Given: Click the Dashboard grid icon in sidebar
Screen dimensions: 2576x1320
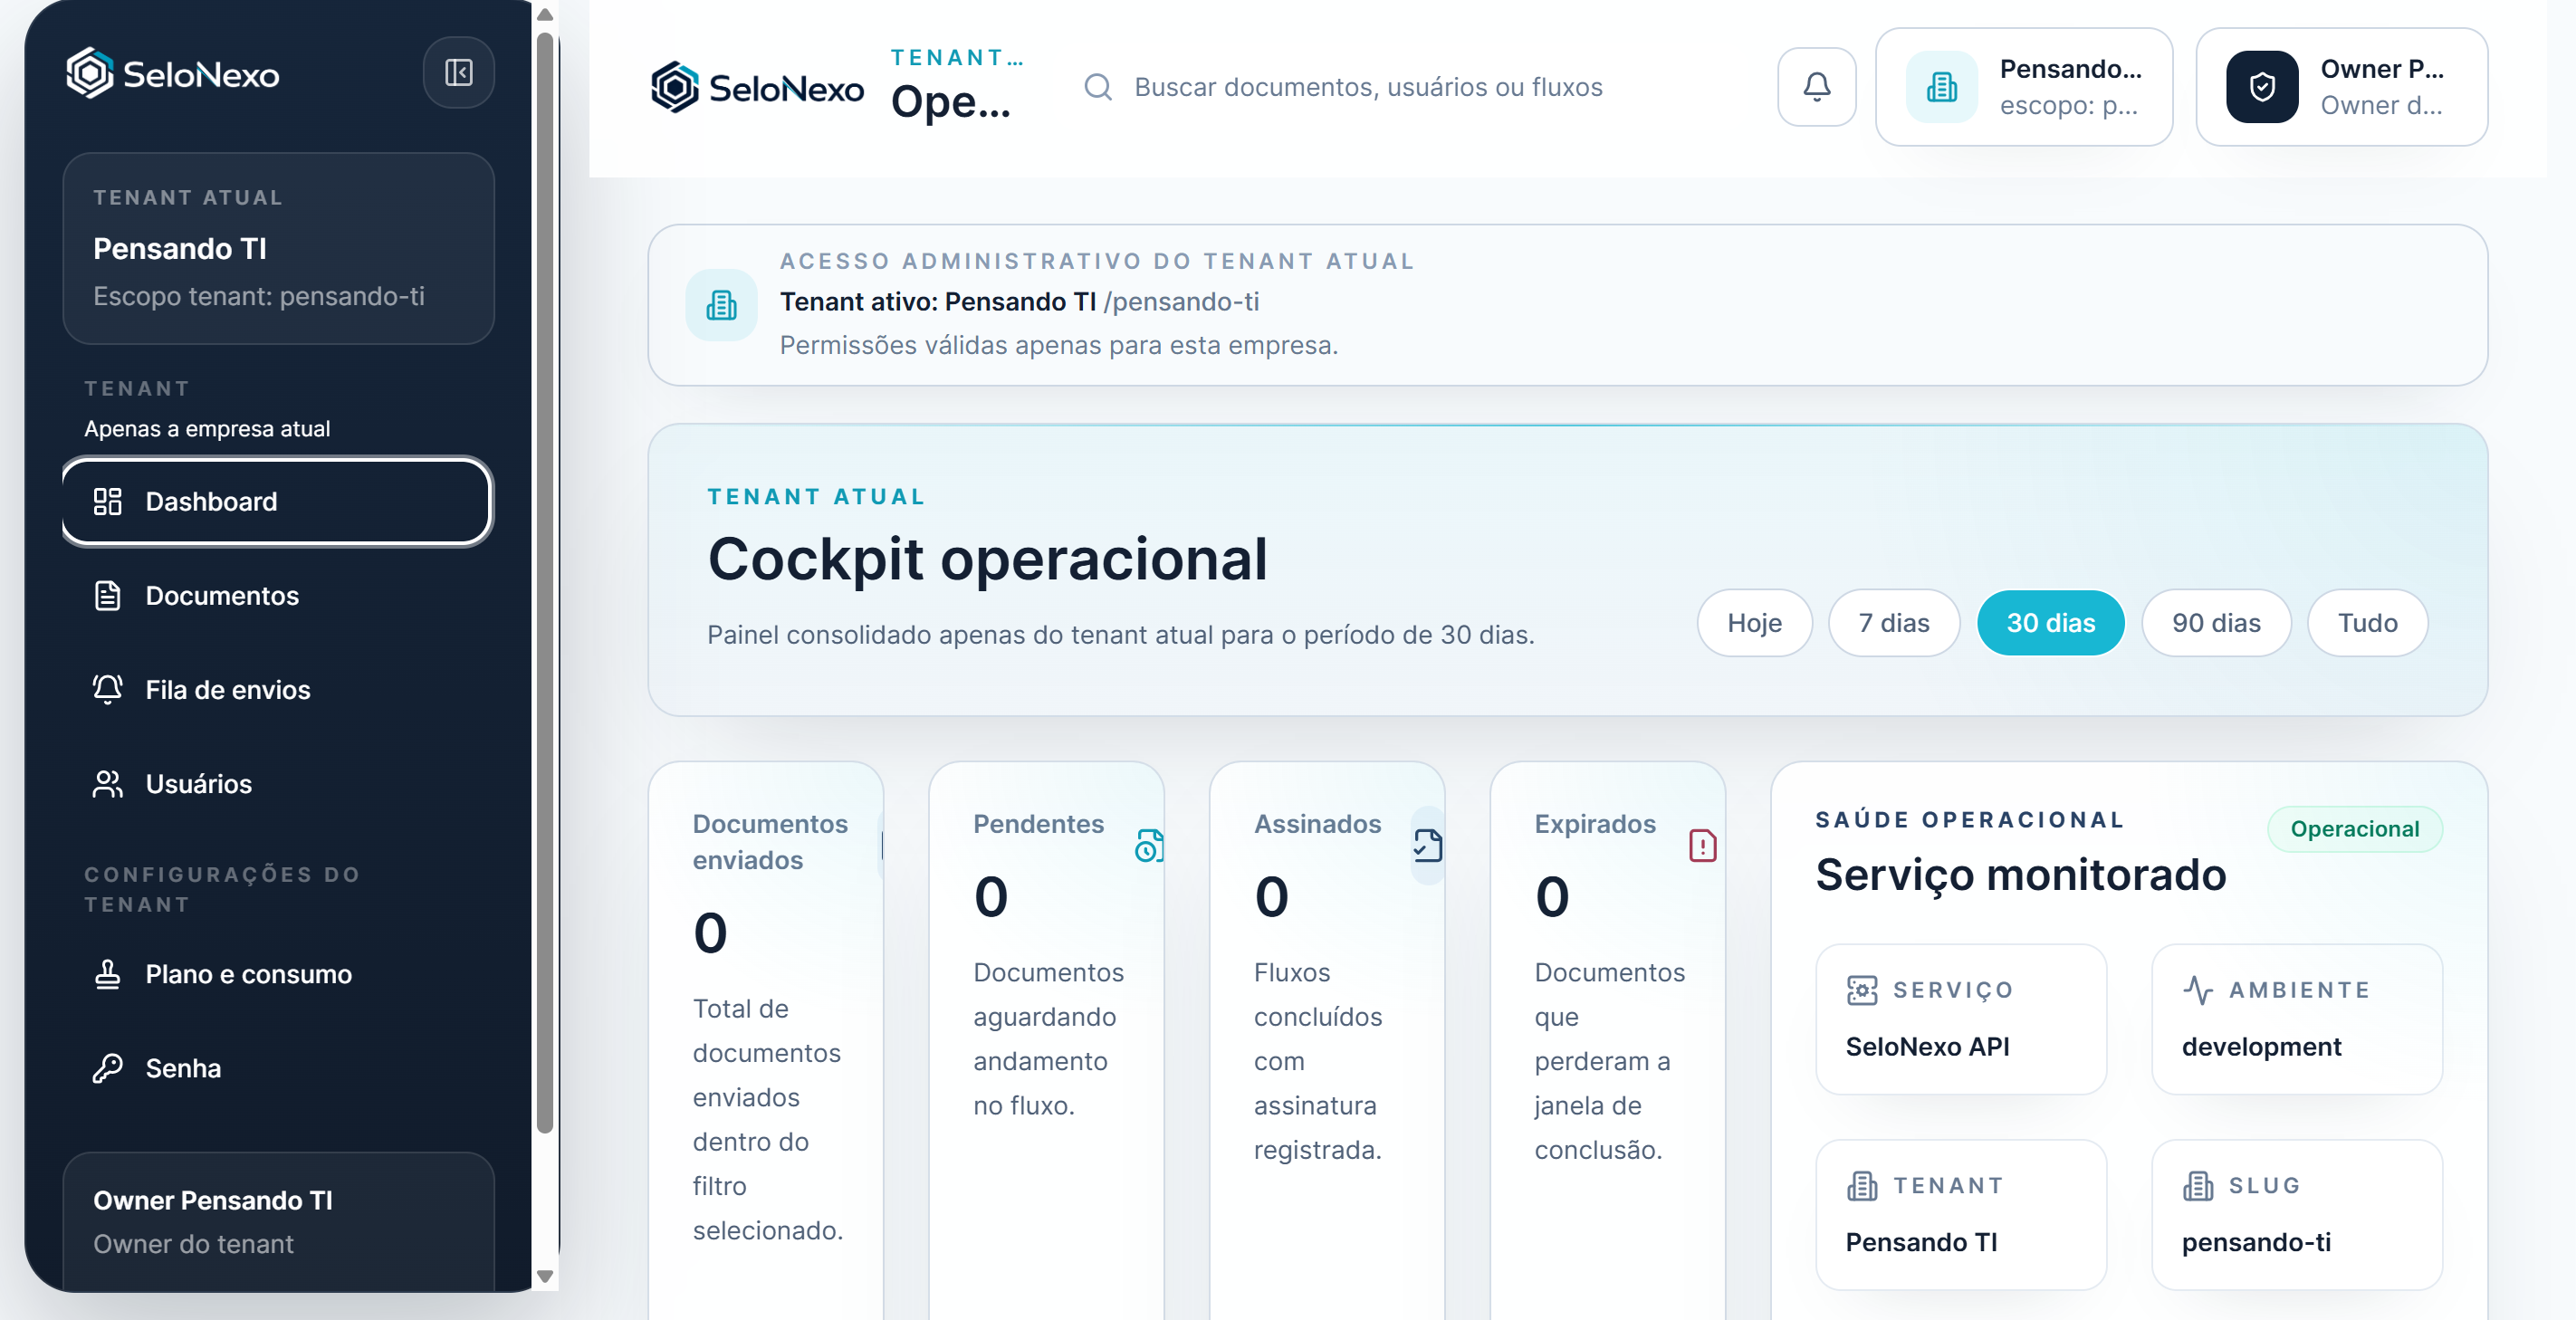Looking at the screenshot, I should click(107, 501).
